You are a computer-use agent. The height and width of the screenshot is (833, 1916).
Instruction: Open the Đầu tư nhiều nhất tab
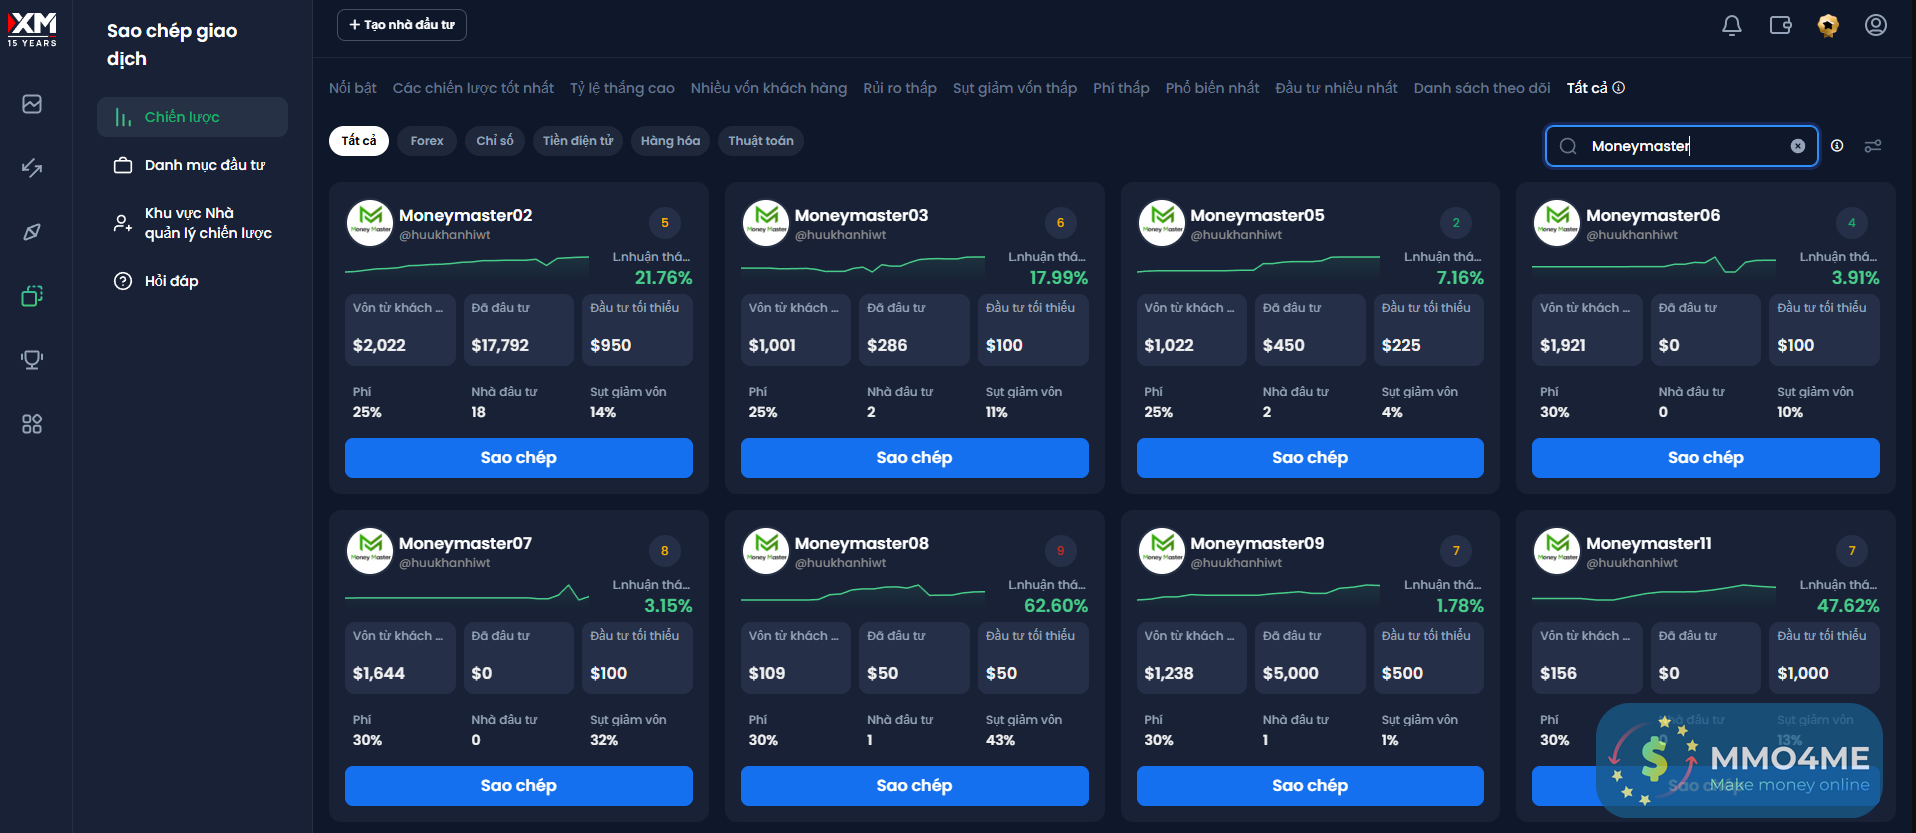coord(1336,88)
